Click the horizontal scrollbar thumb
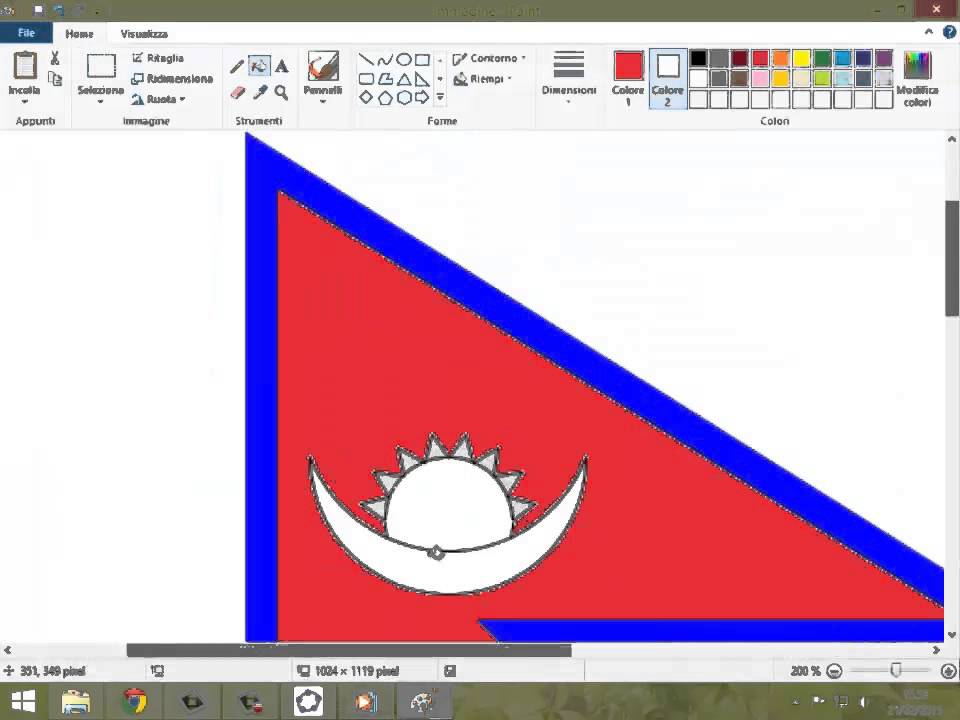 coord(349,650)
